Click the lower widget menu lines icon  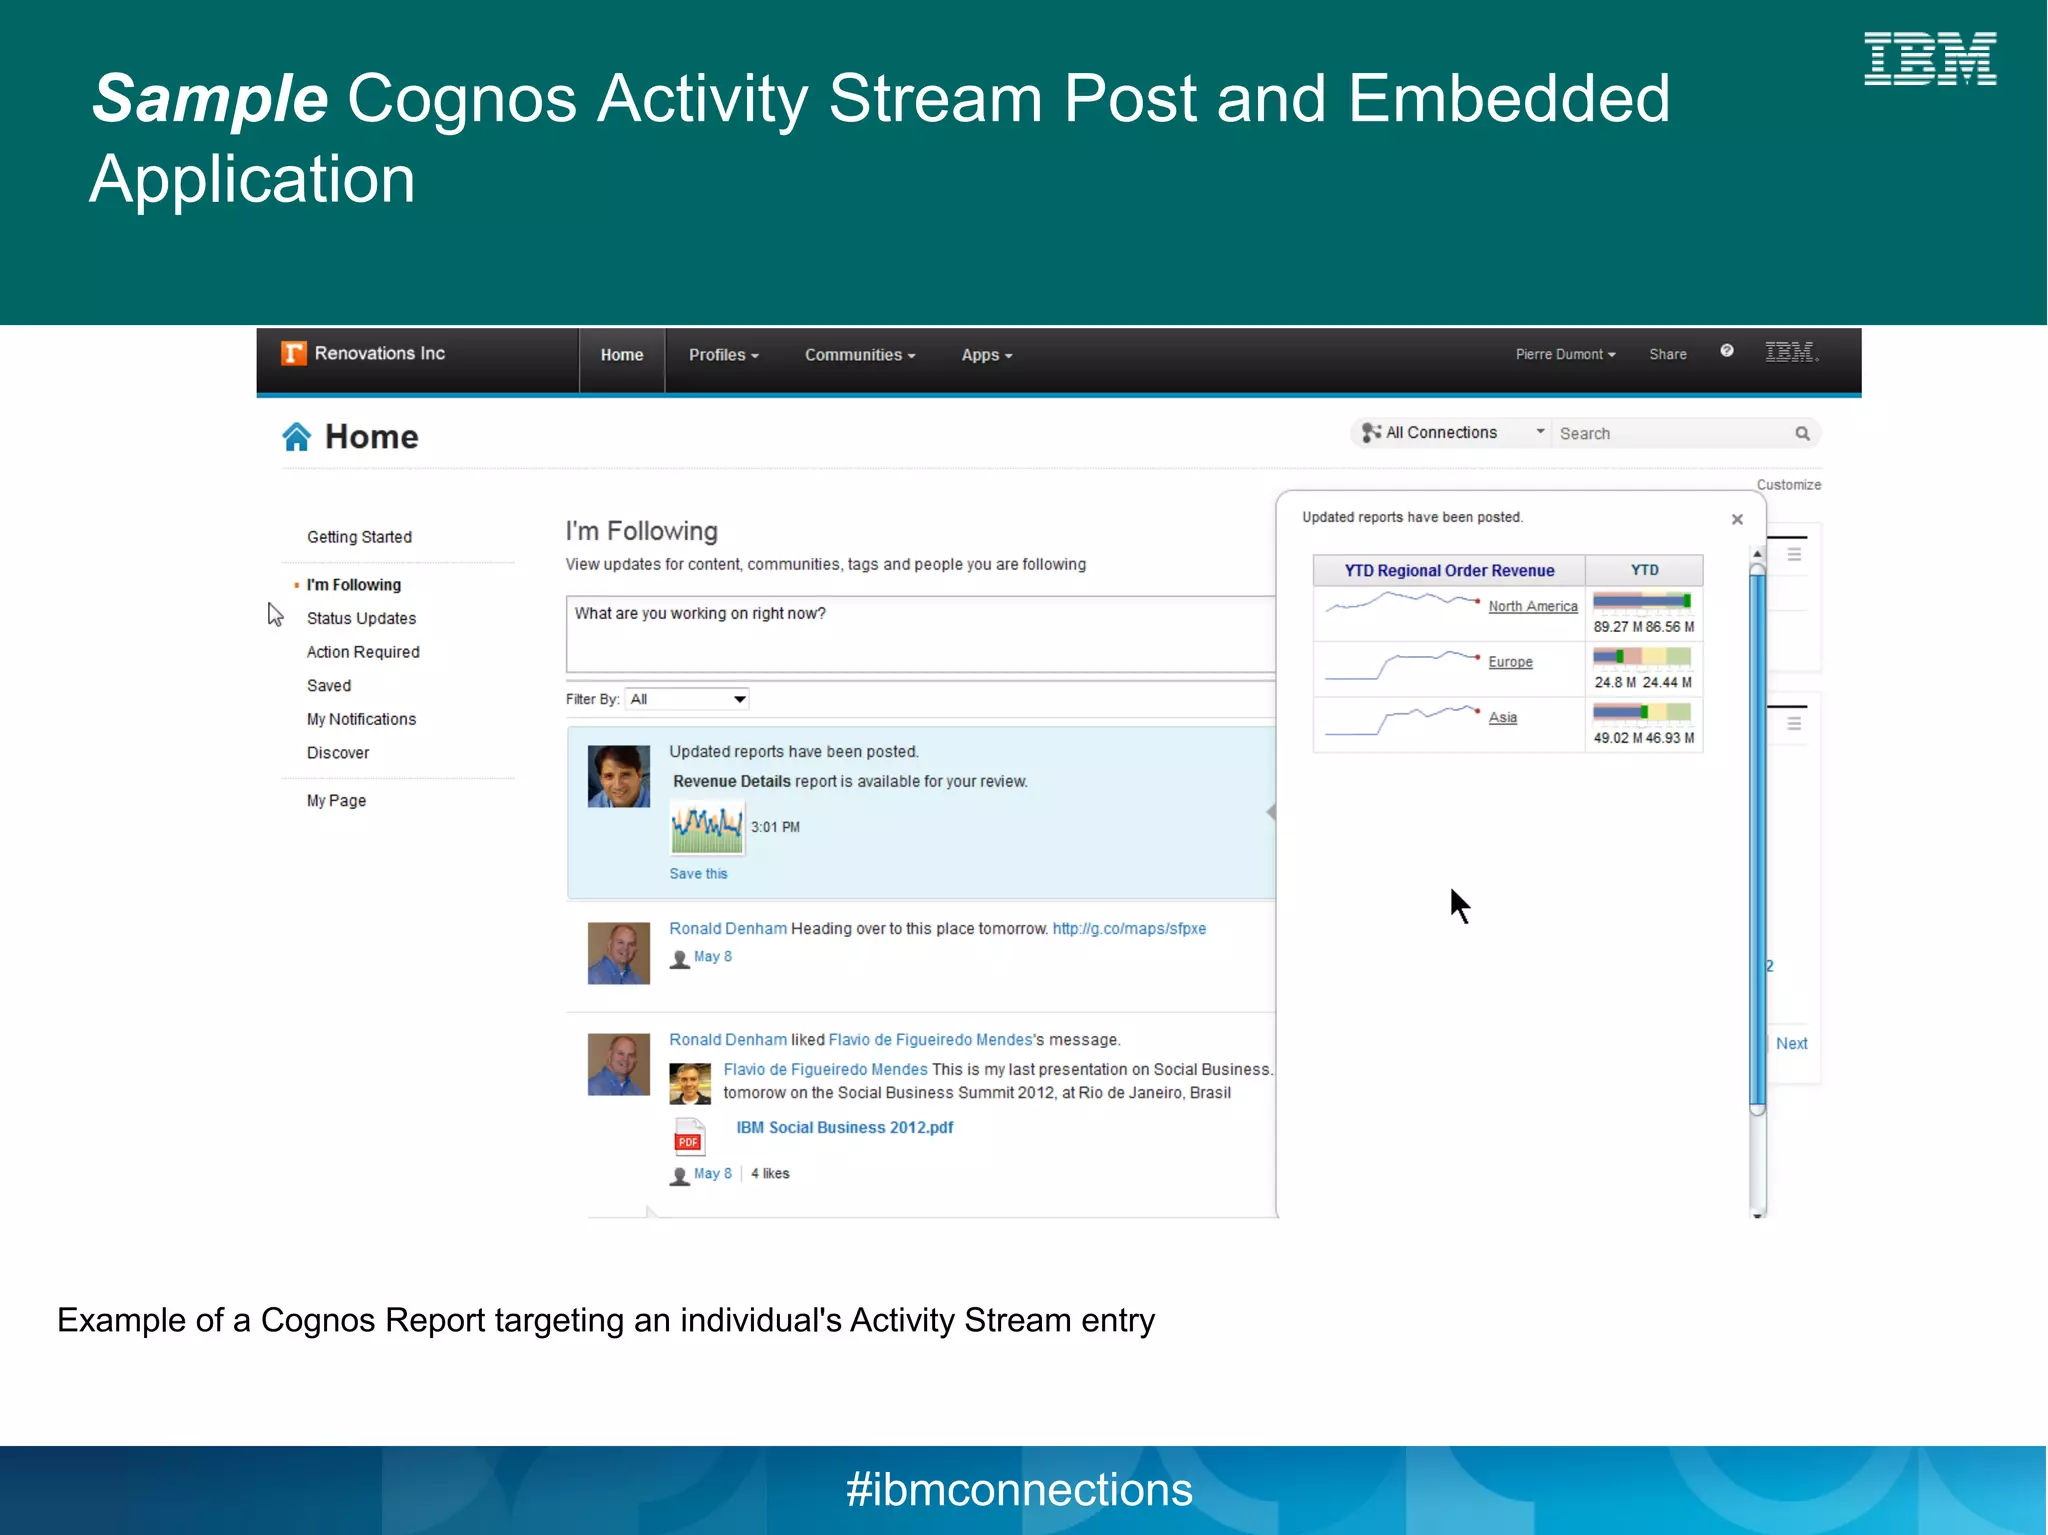point(1794,723)
